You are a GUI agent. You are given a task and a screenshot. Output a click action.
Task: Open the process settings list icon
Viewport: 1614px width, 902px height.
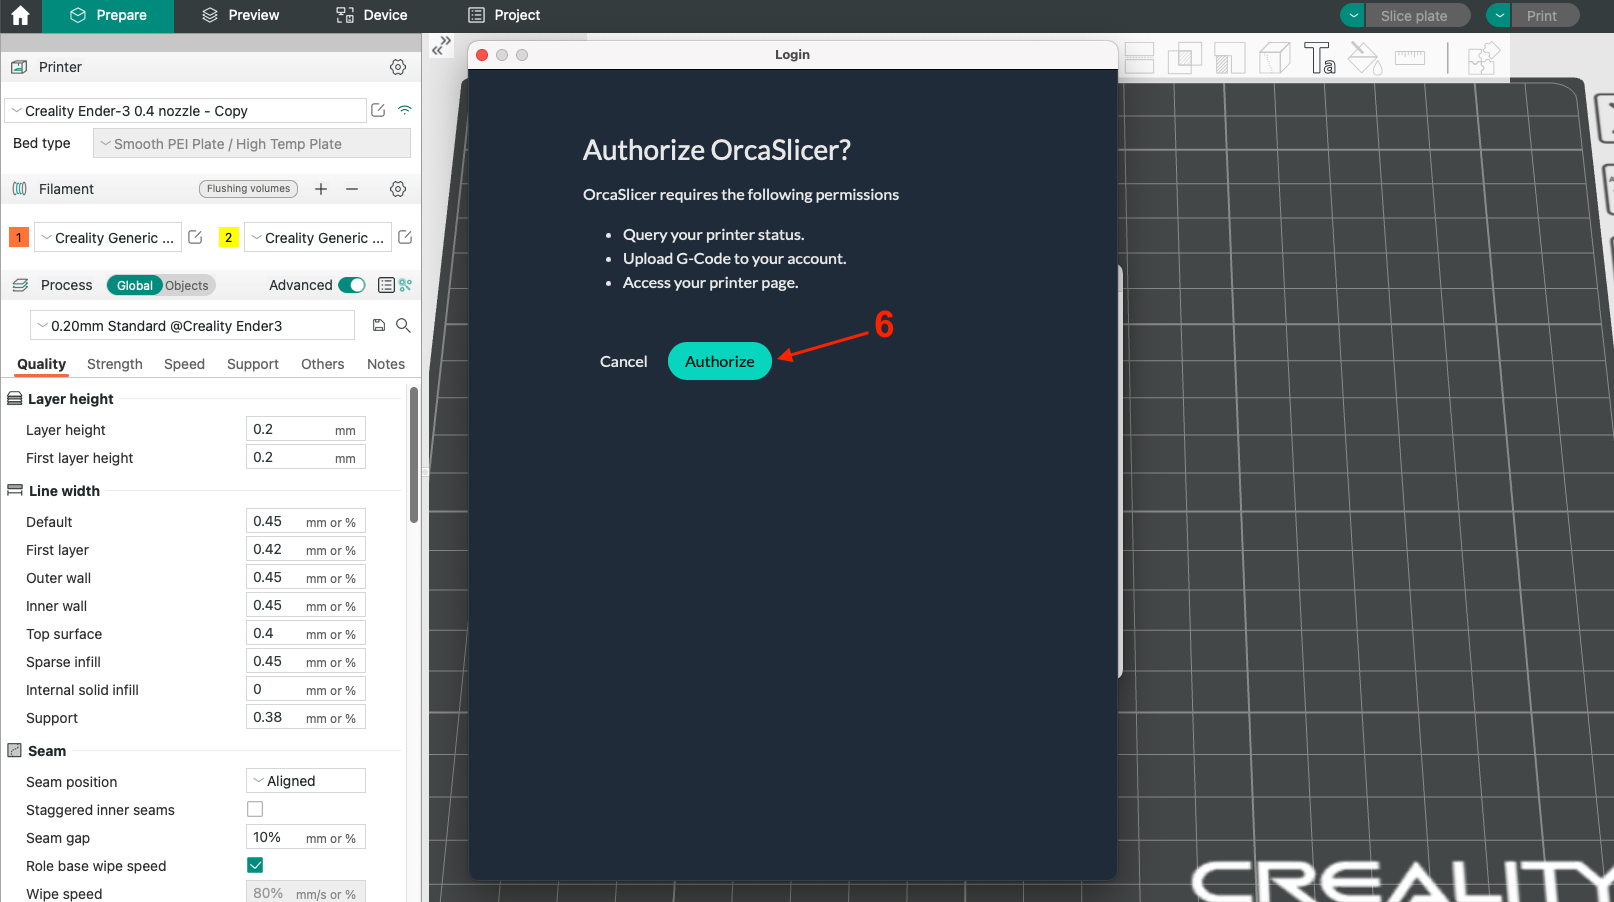(x=386, y=285)
